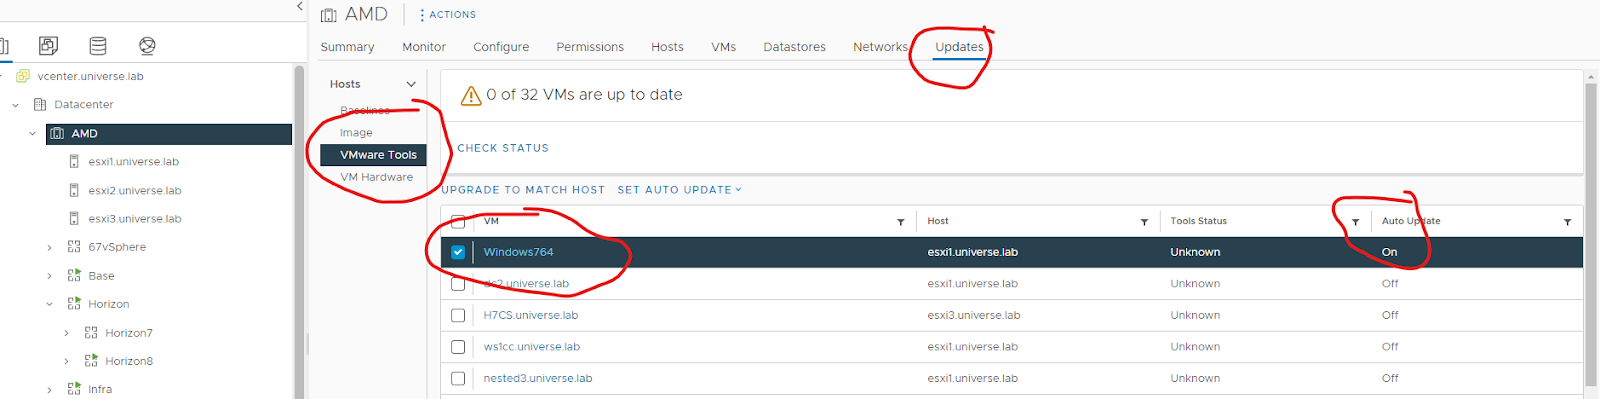Screen dimensions: 1600x399
Task: Expand the Horizon7 tree node
Action: coord(66,332)
